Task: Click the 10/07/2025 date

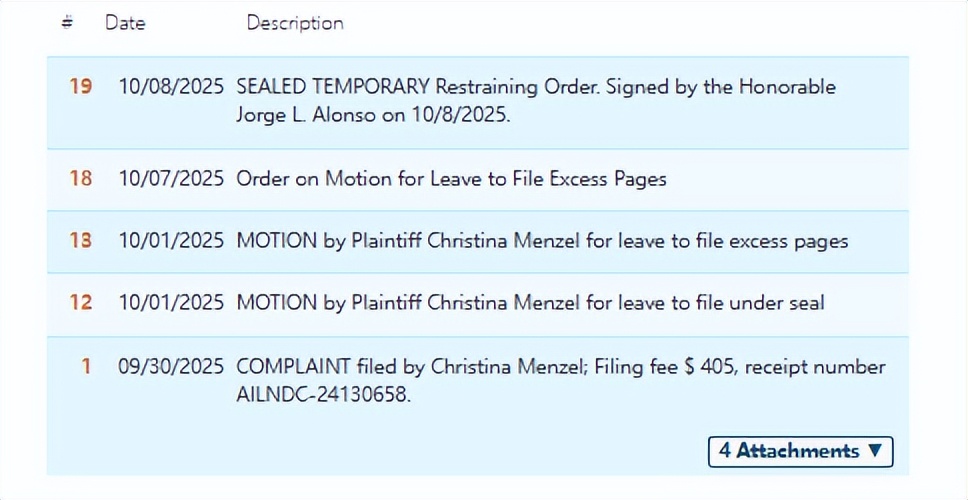Action: 171,179
